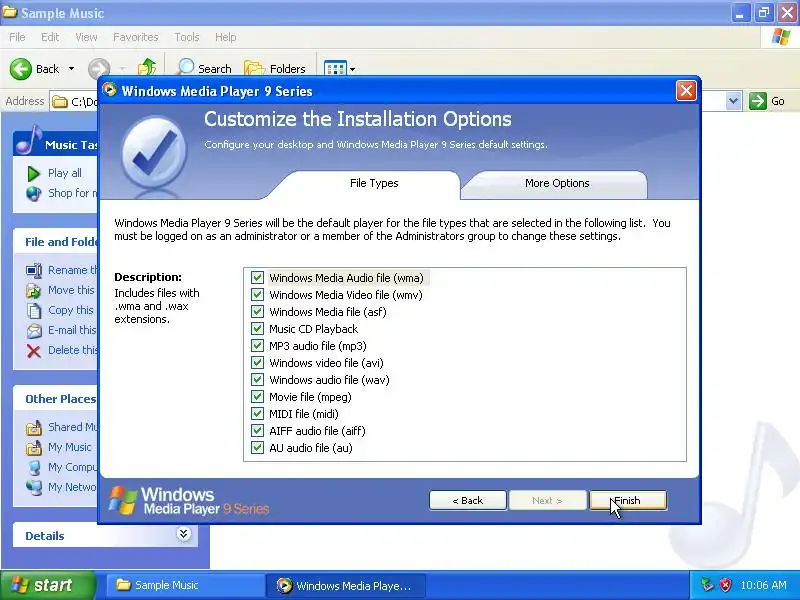
Task: Open Favorites menu in Sample Music window
Action: click(x=136, y=37)
